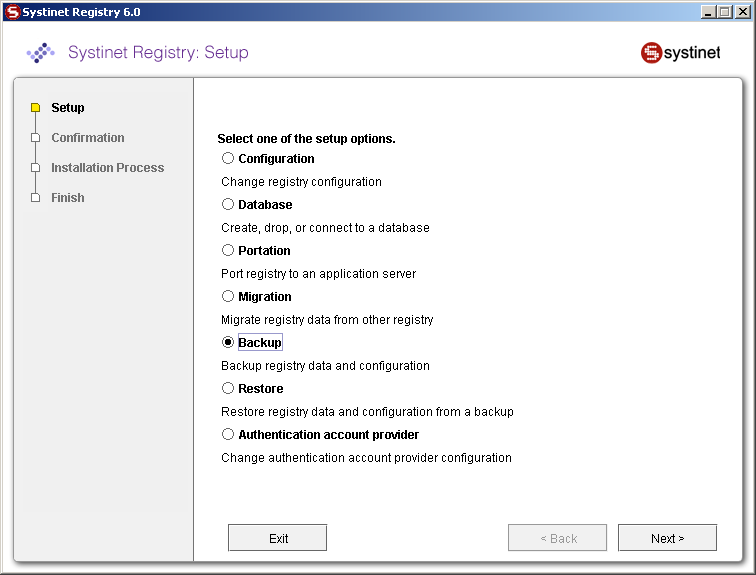Click the Exit button
Image resolution: width=756 pixels, height=575 pixels.
point(277,538)
